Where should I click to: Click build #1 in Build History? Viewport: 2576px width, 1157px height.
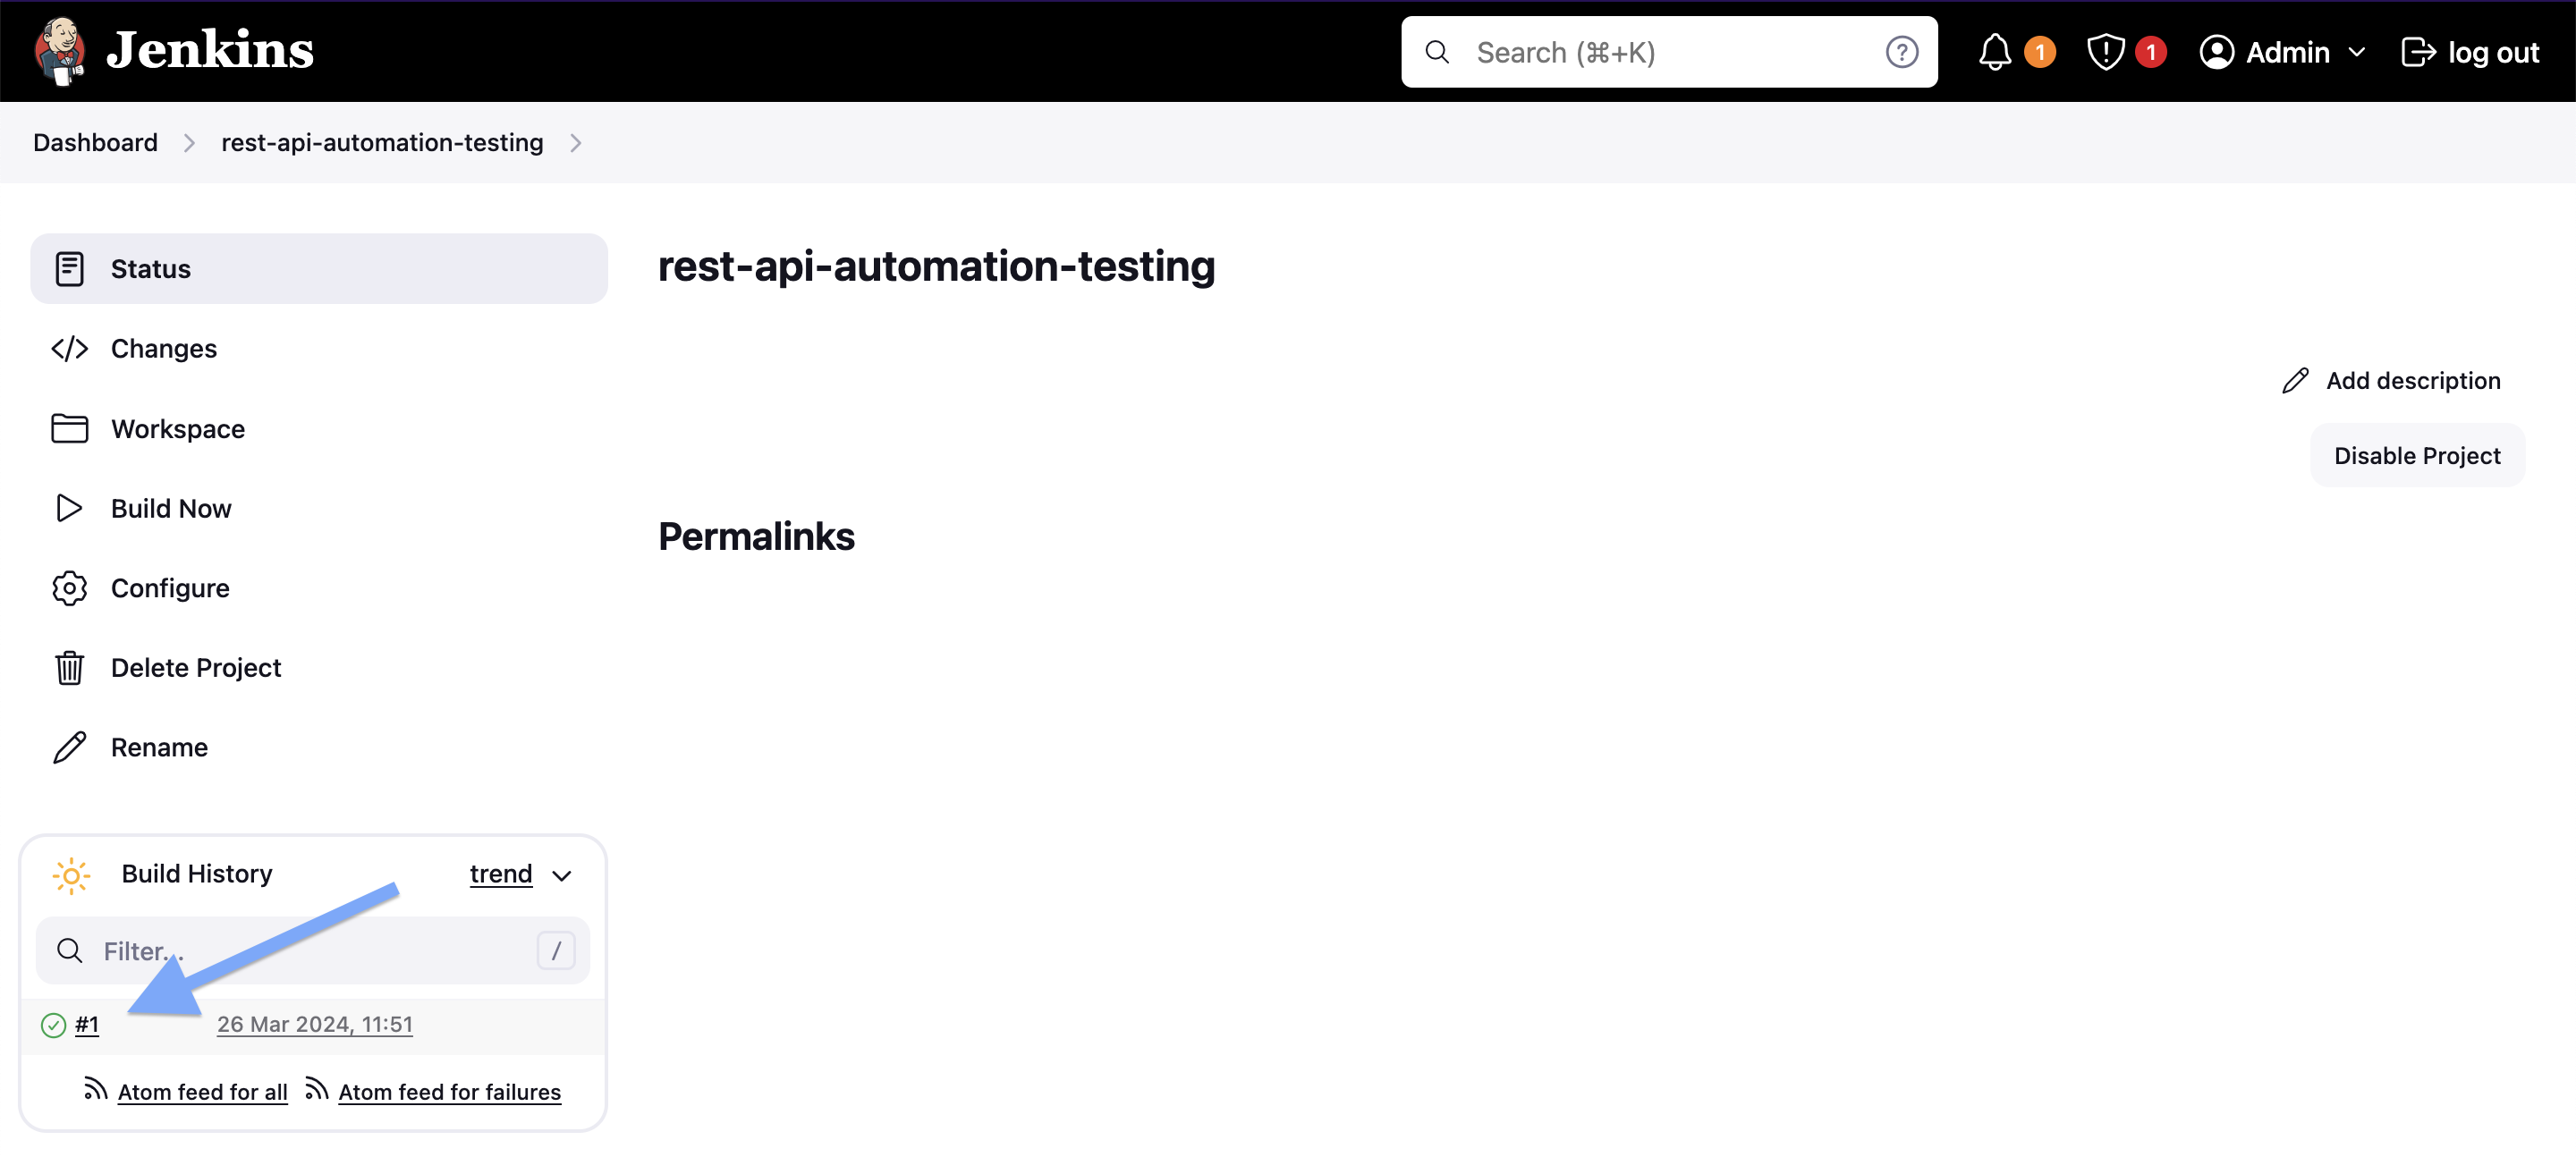87,1024
